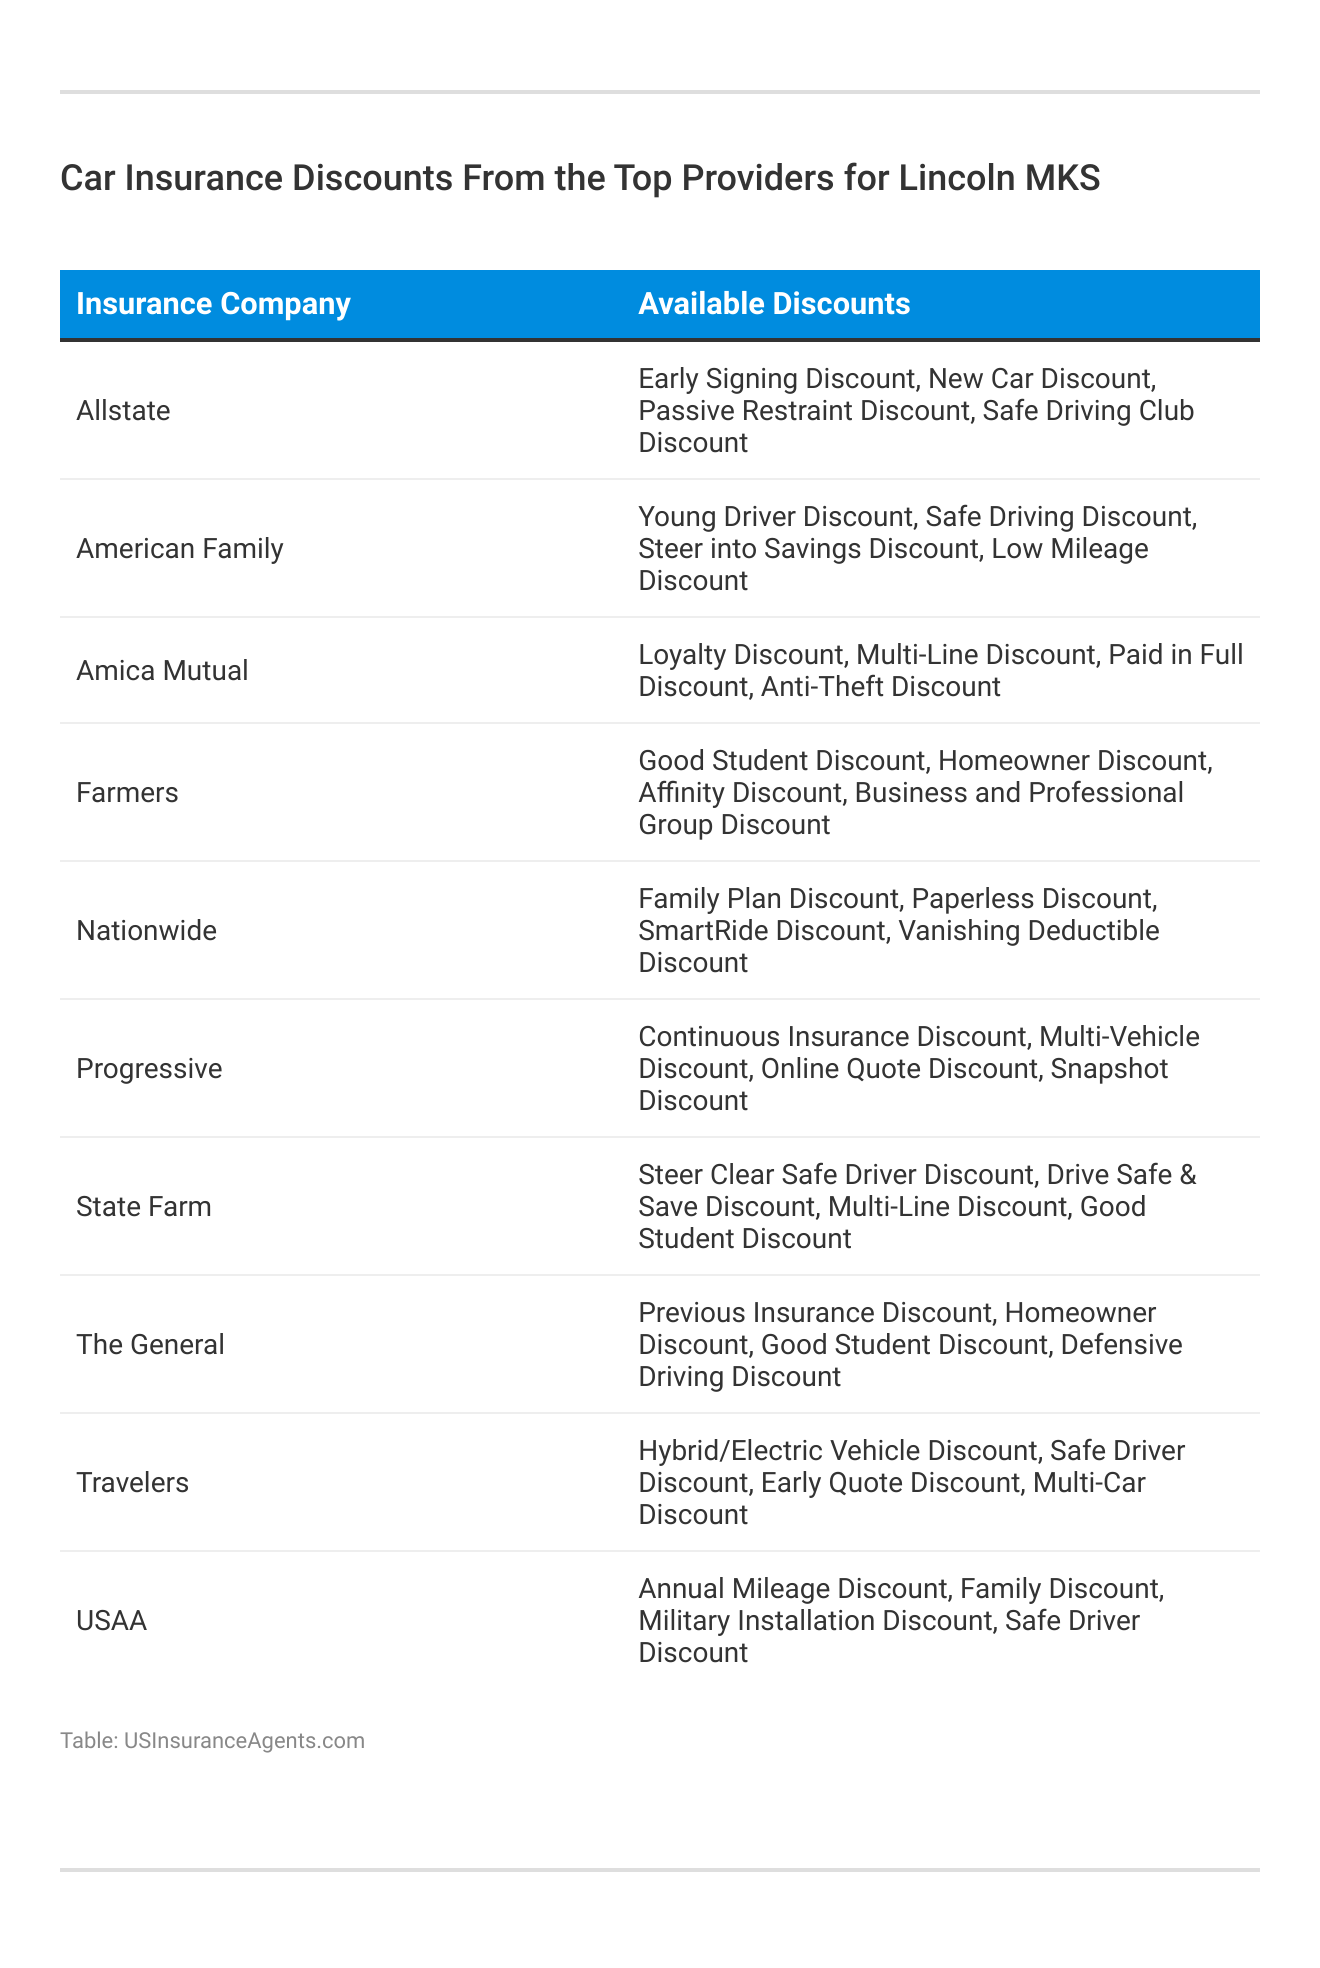Select Progressive in the company column

(x=149, y=1069)
